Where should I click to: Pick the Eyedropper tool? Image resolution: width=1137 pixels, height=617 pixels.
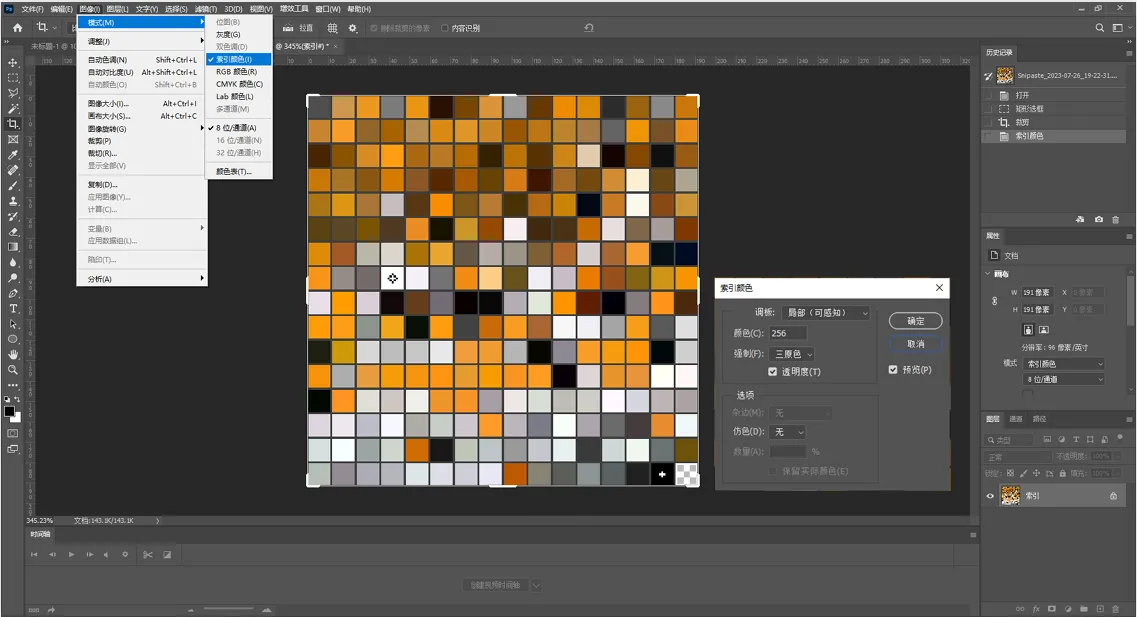tap(13, 154)
